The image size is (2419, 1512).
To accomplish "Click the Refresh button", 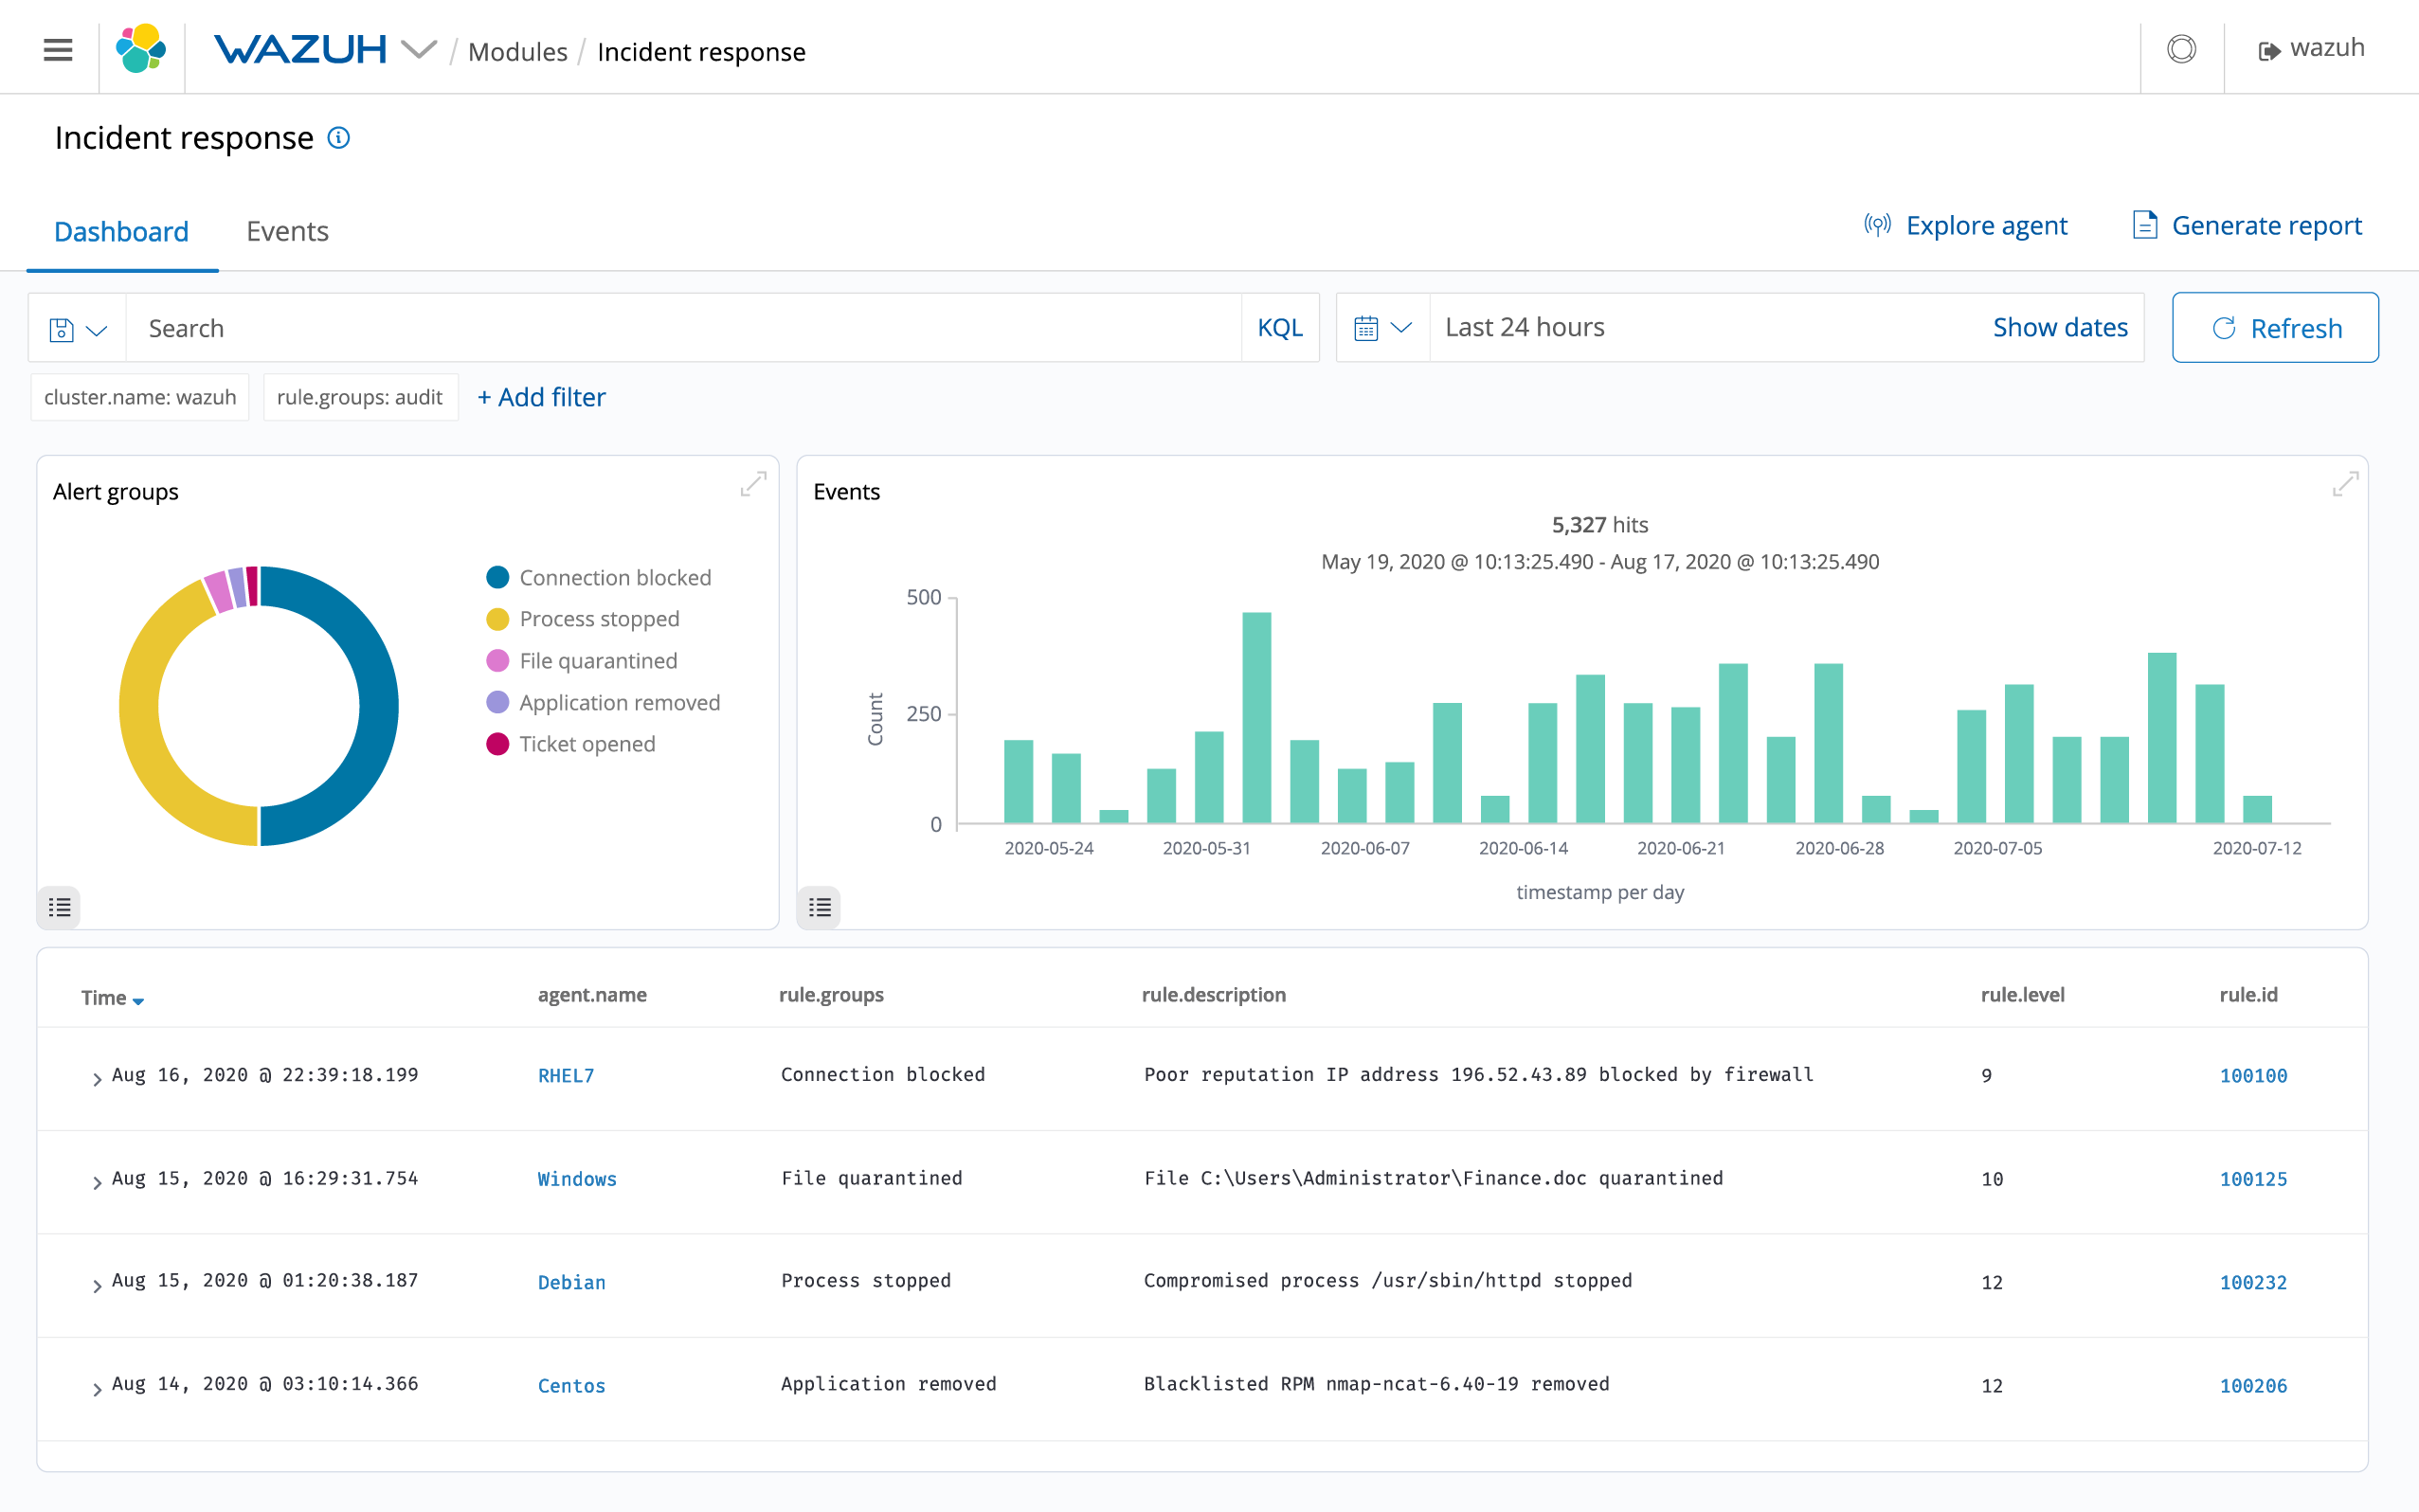I will pyautogui.click(x=2276, y=327).
